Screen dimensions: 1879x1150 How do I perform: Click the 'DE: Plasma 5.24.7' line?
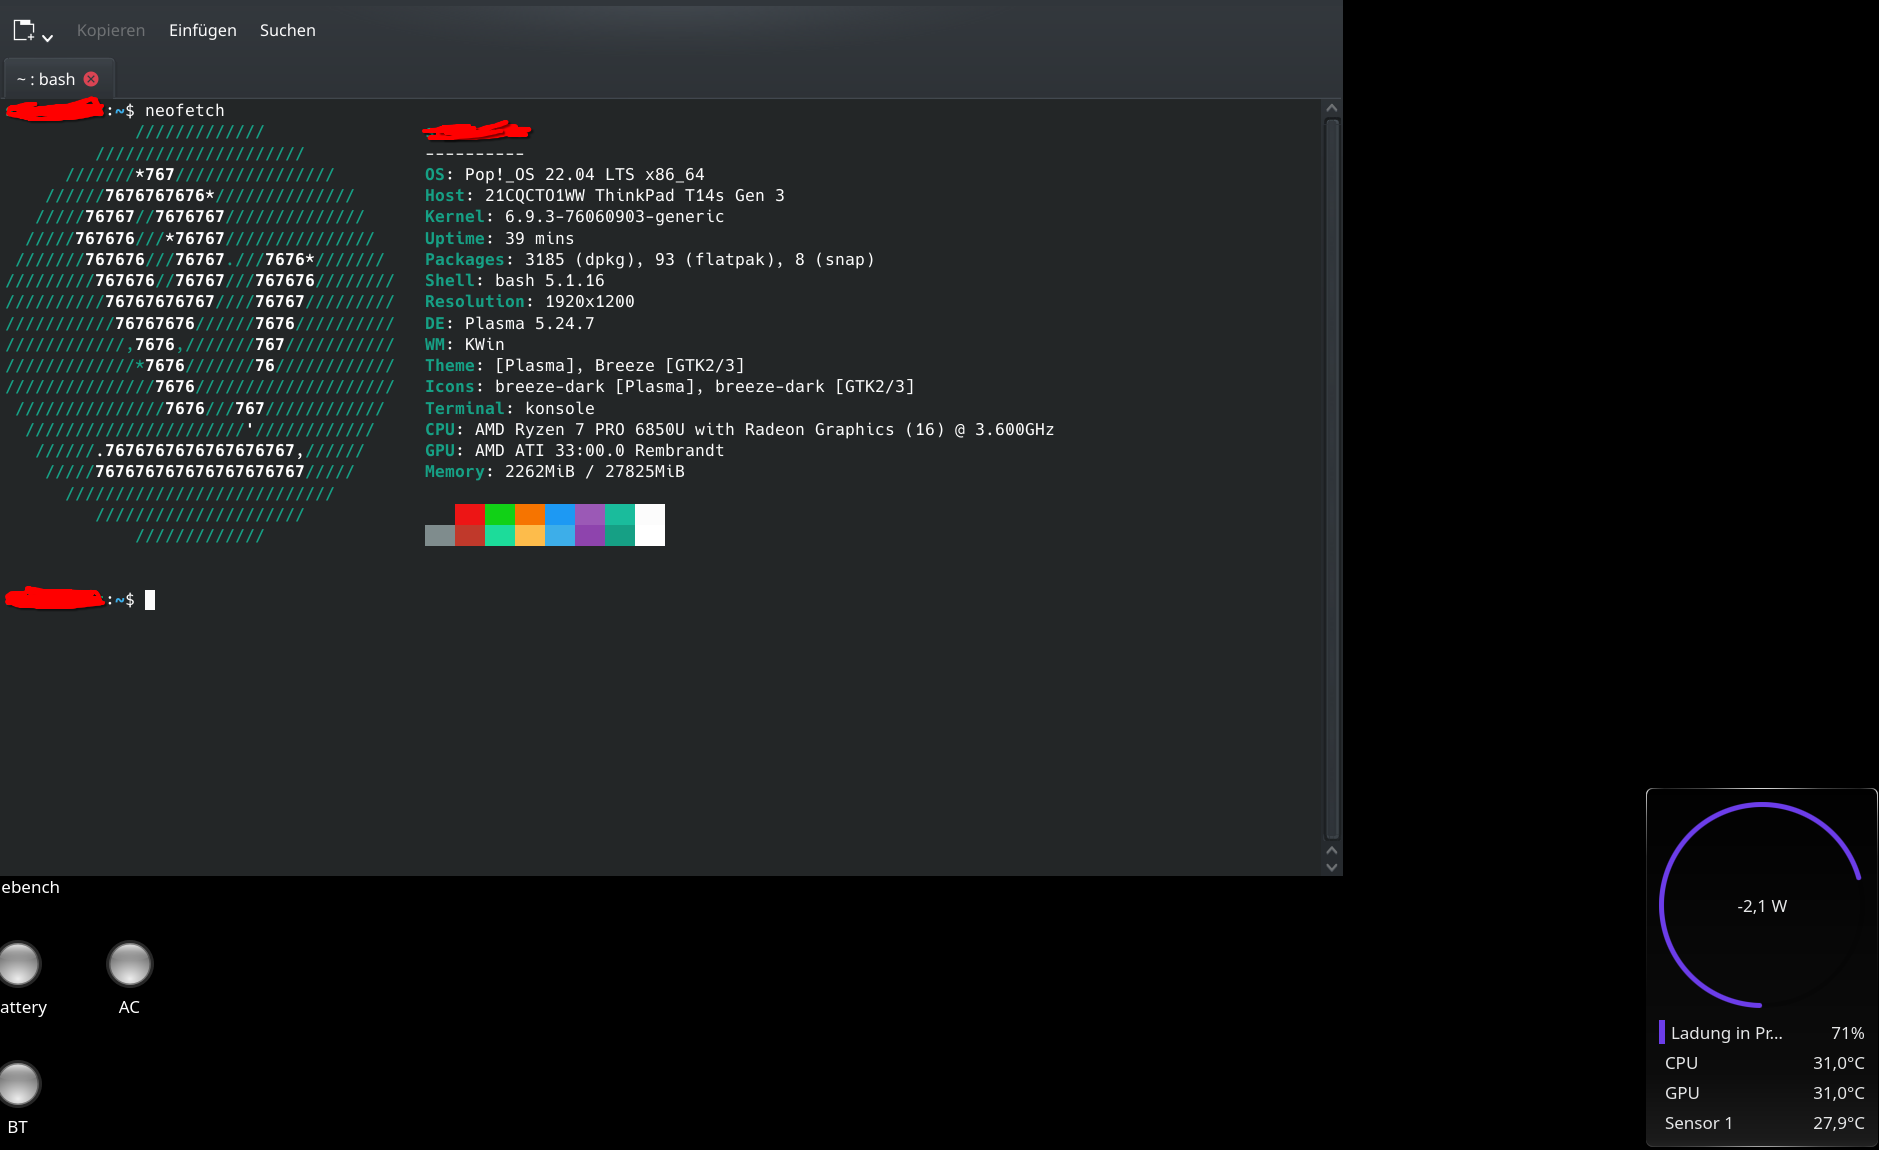click(509, 323)
